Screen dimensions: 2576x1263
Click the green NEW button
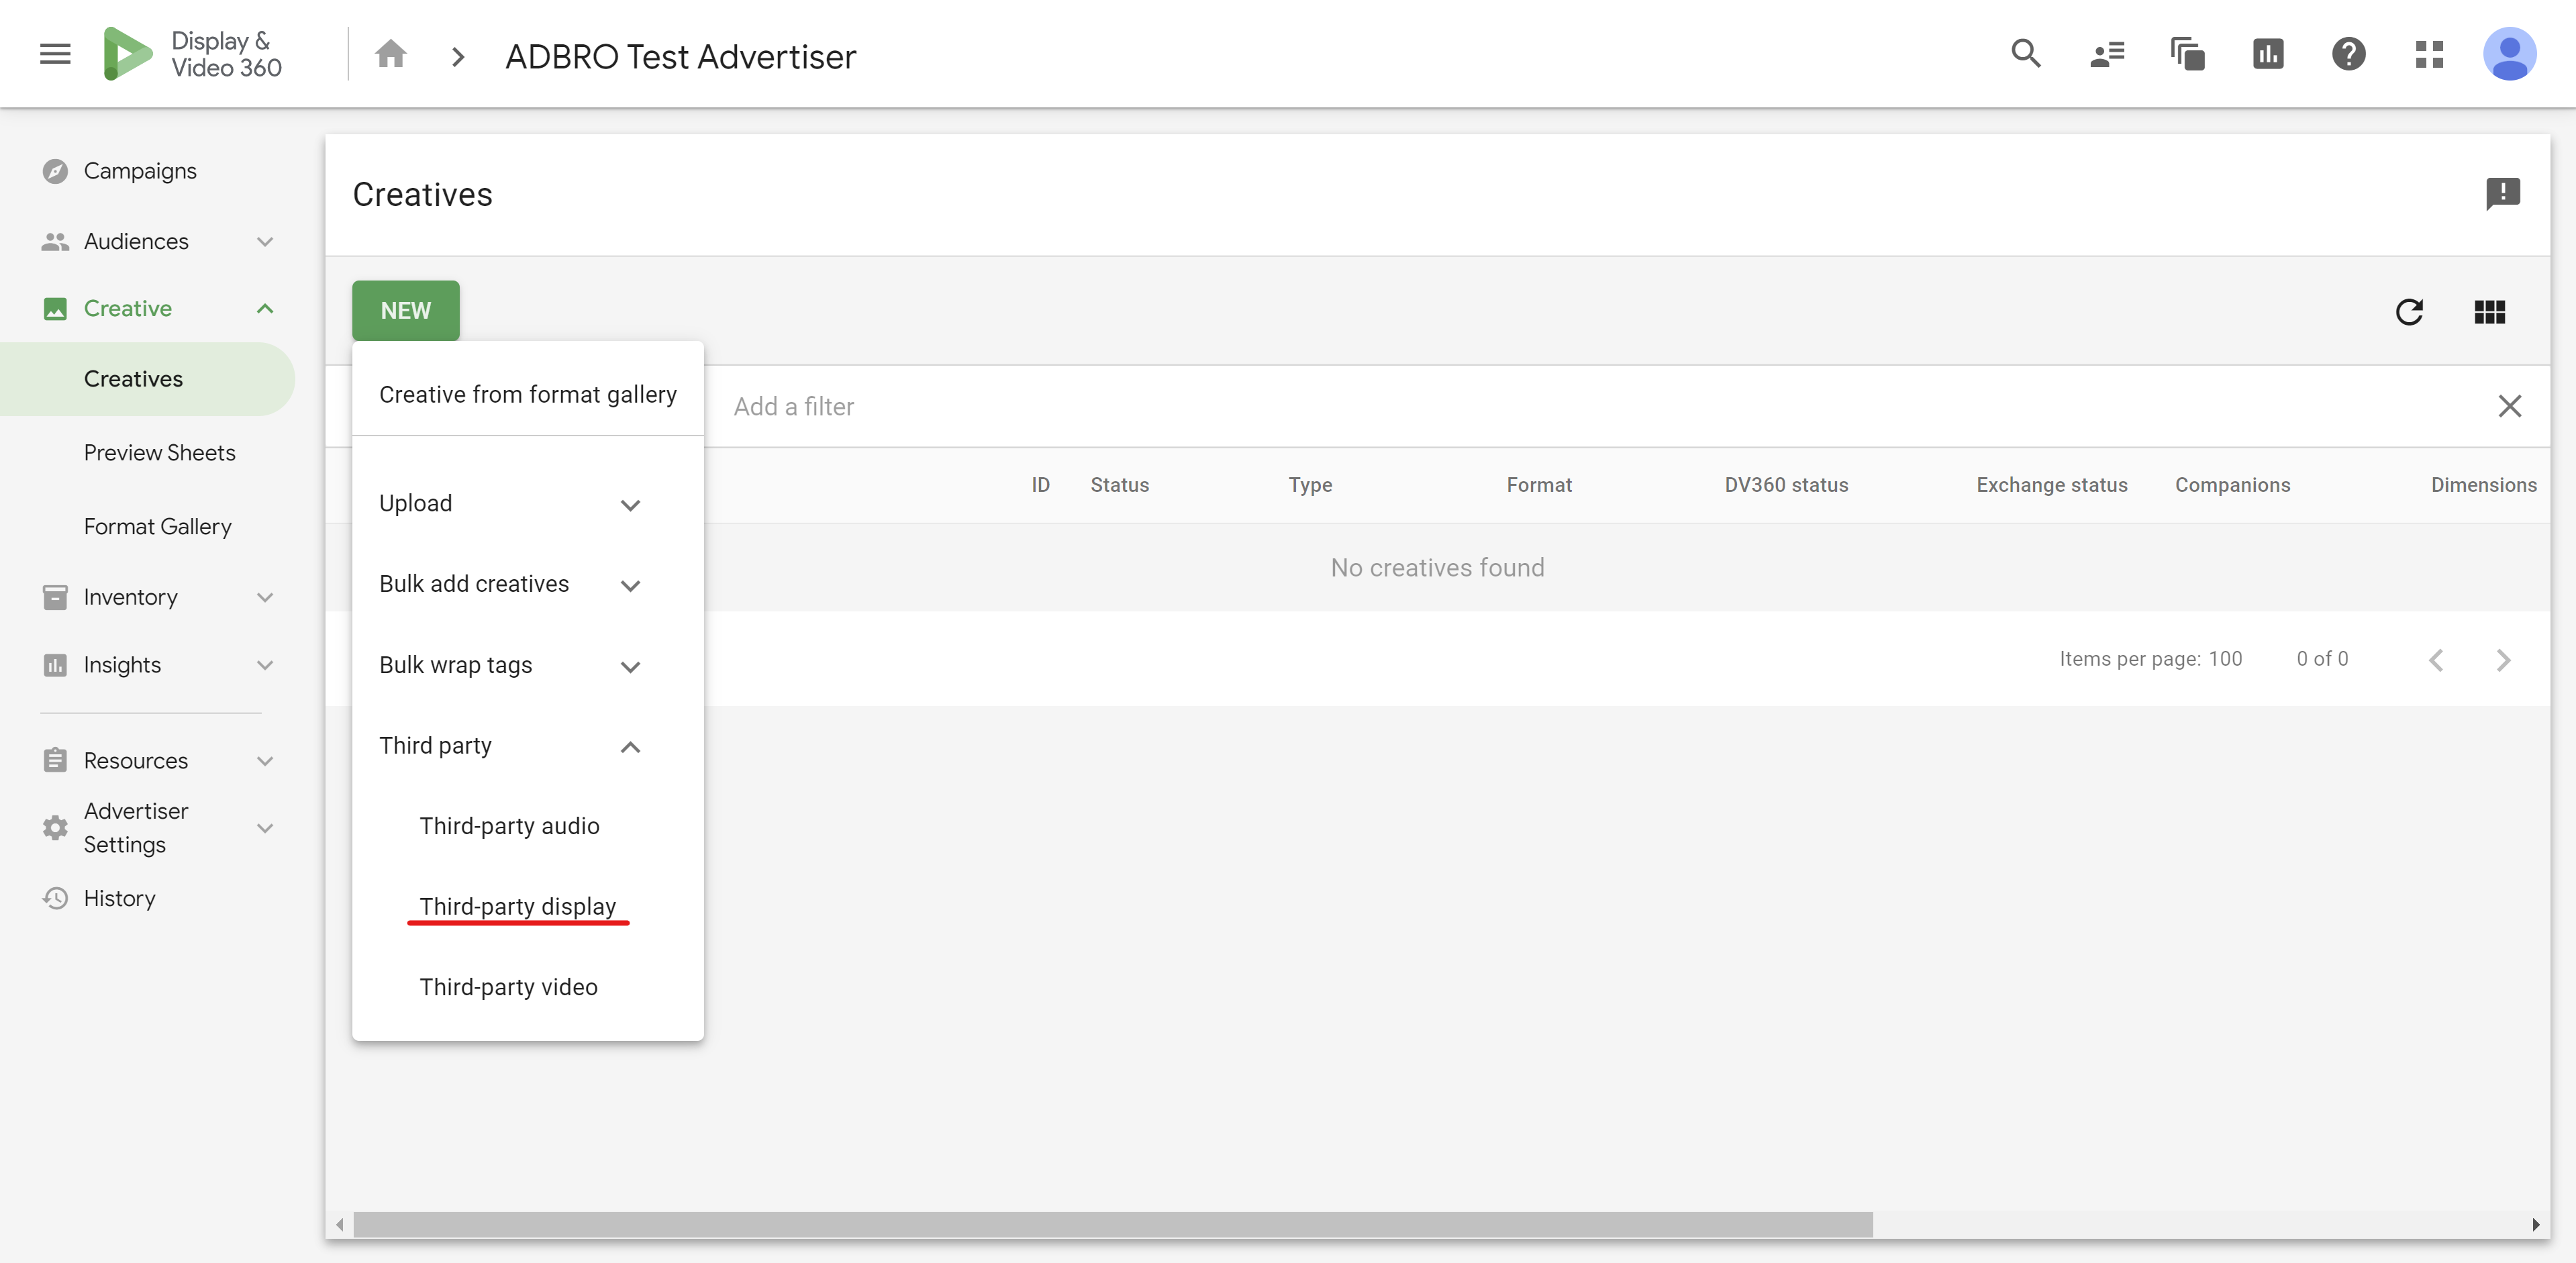(x=405, y=310)
